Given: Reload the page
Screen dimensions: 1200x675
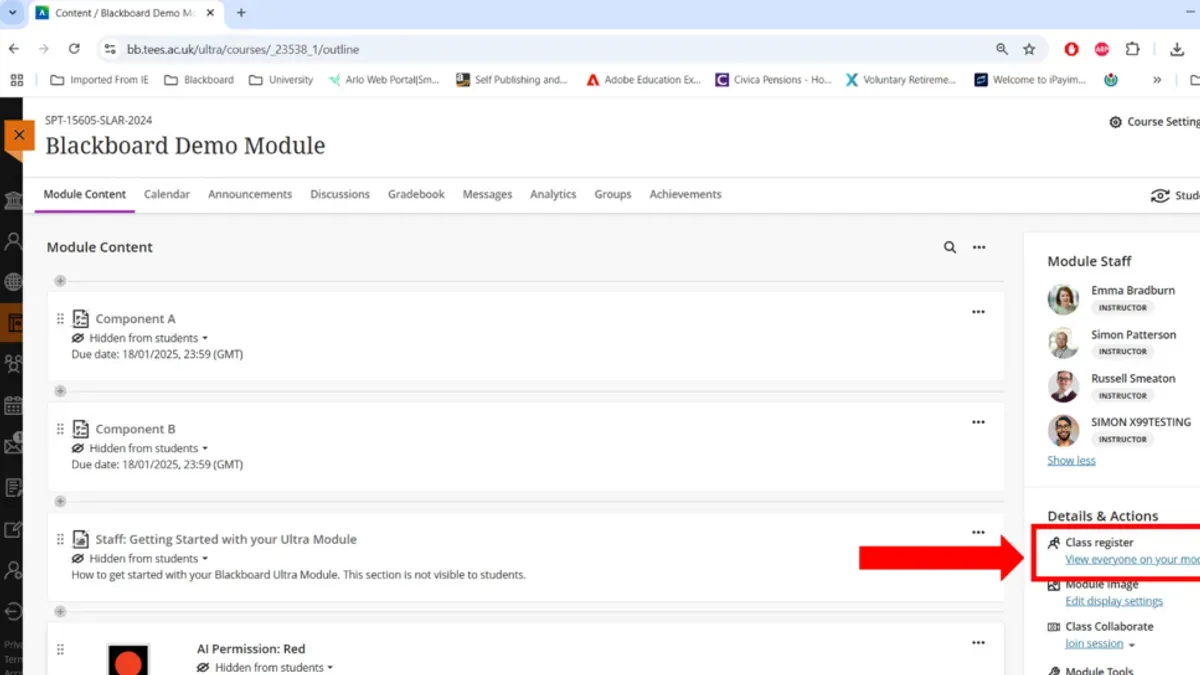Looking at the screenshot, I should (x=74, y=48).
